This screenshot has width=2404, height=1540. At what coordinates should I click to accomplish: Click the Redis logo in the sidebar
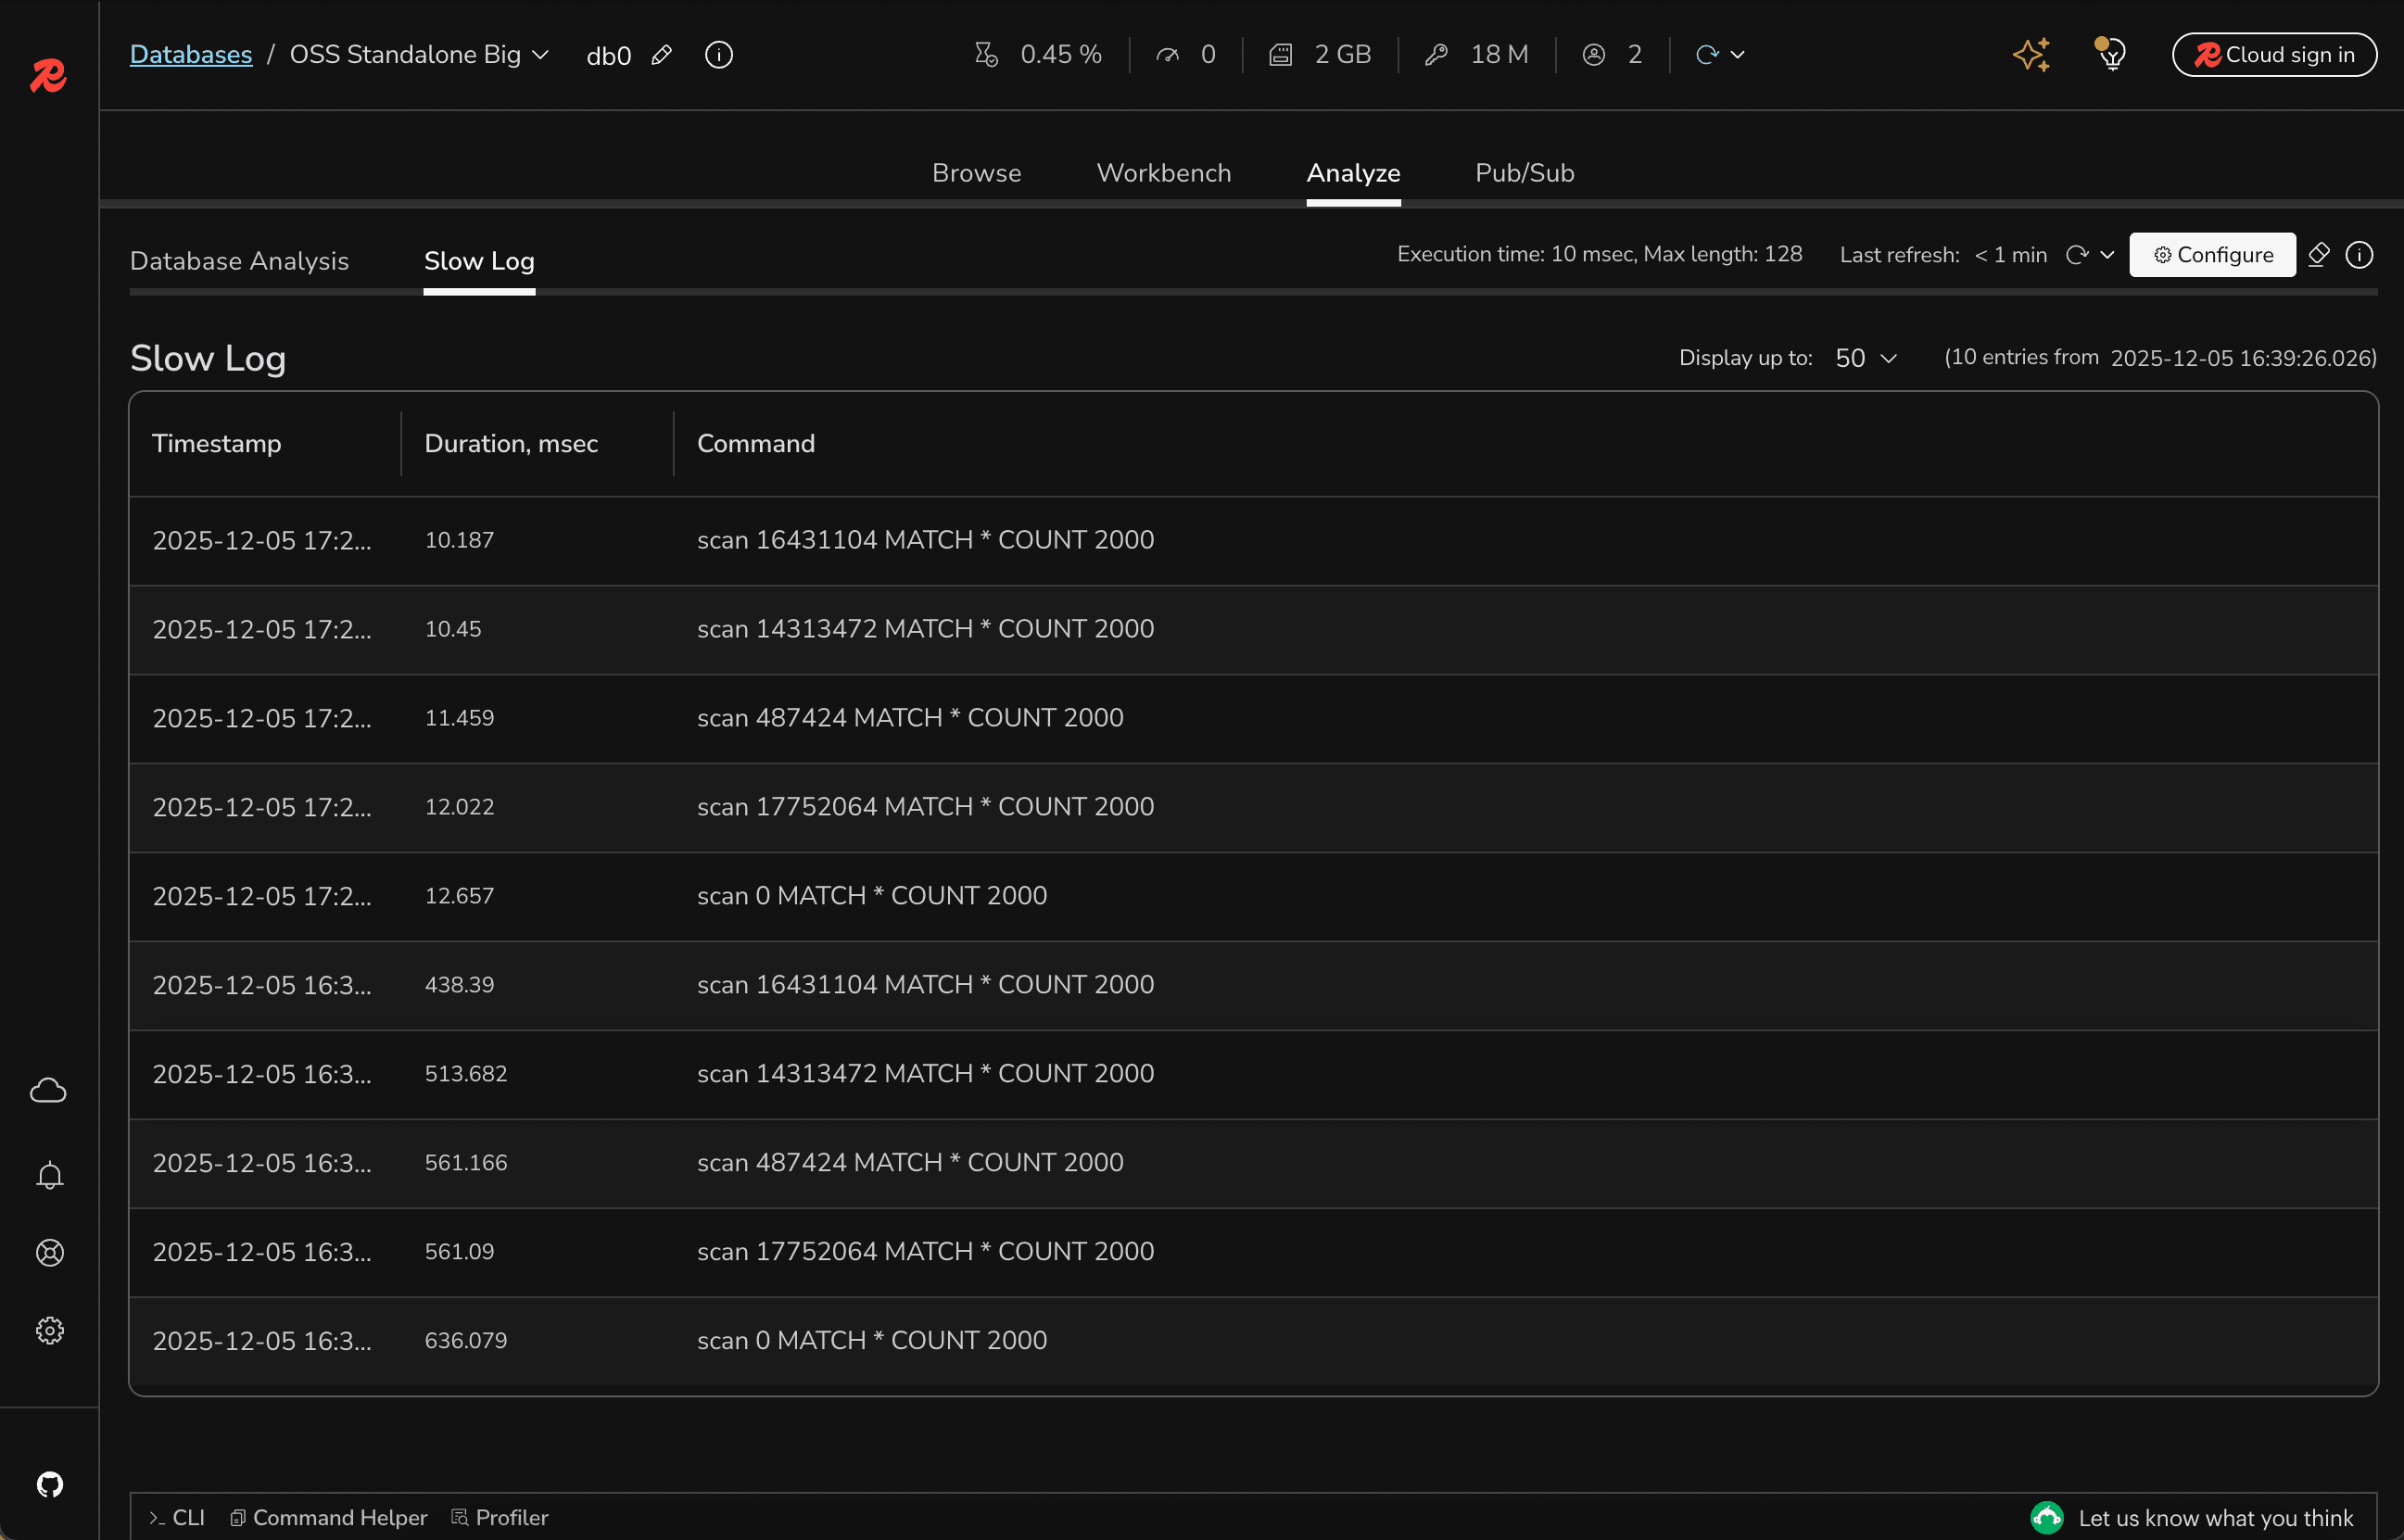click(x=48, y=75)
